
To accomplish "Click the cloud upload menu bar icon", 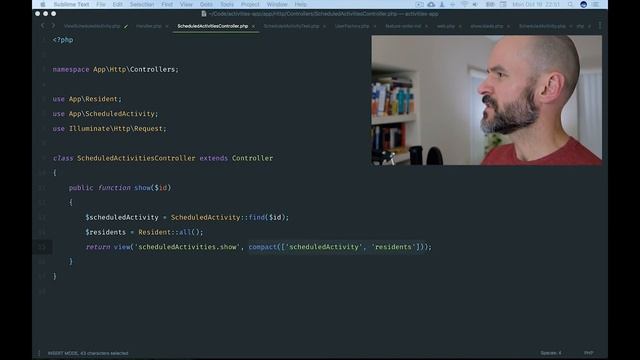I will [x=431, y=4].
